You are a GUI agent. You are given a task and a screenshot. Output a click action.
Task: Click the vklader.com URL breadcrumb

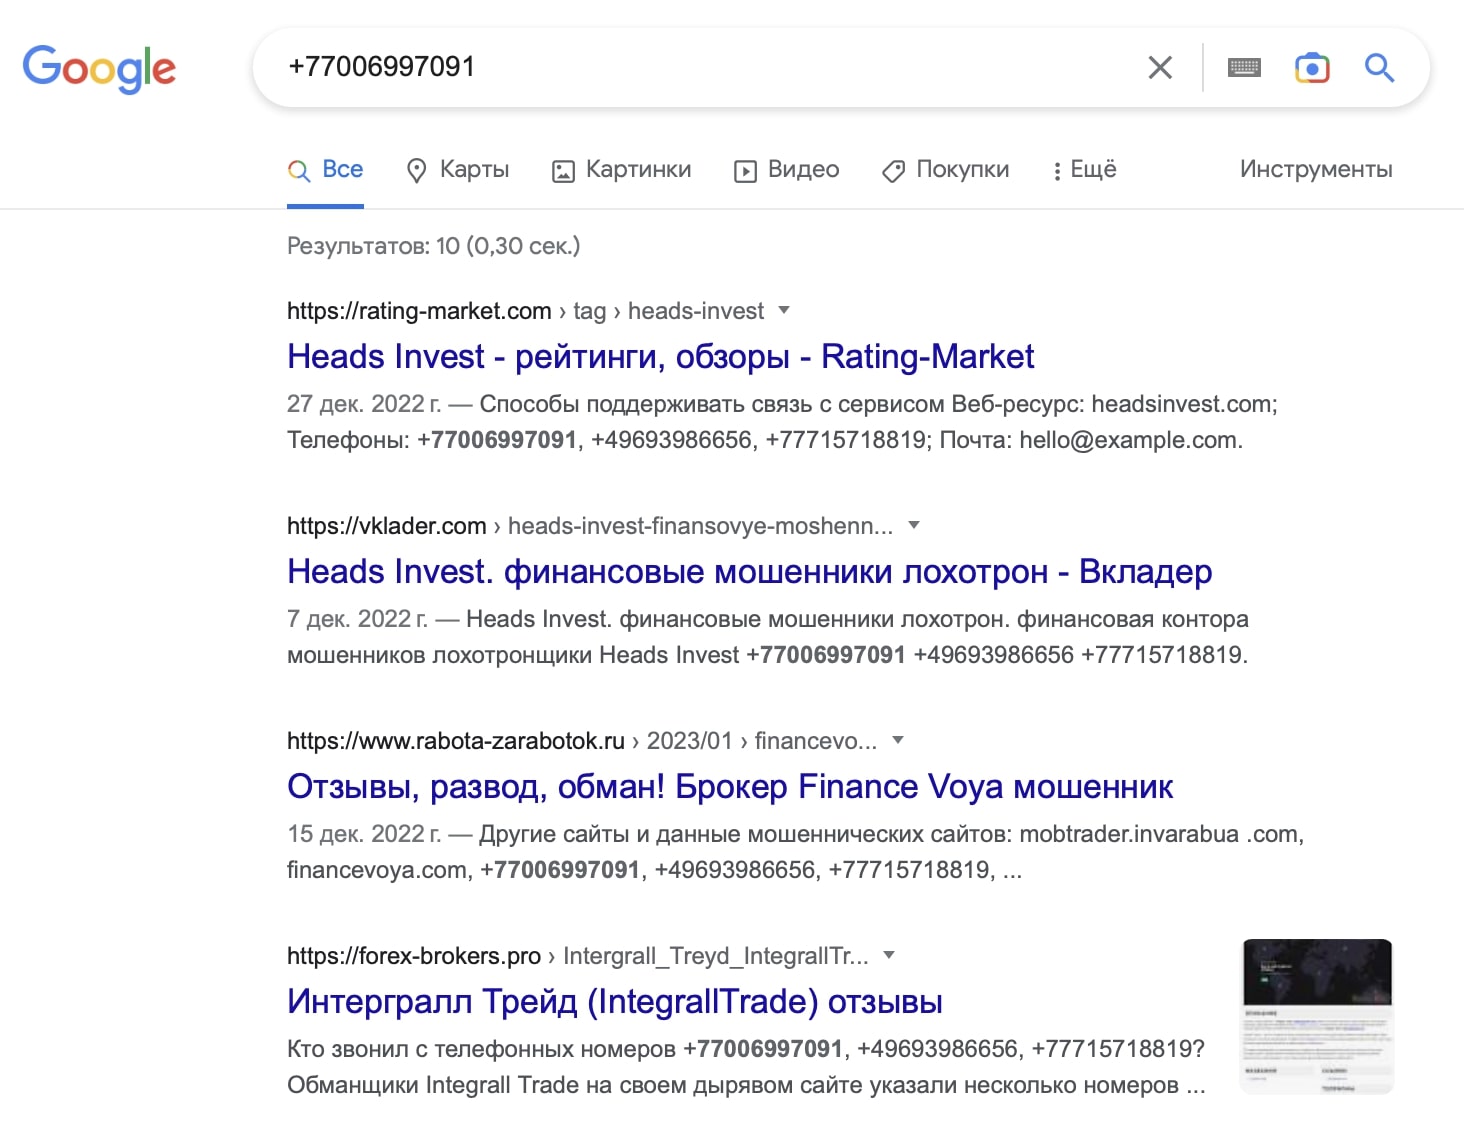pos(590,526)
